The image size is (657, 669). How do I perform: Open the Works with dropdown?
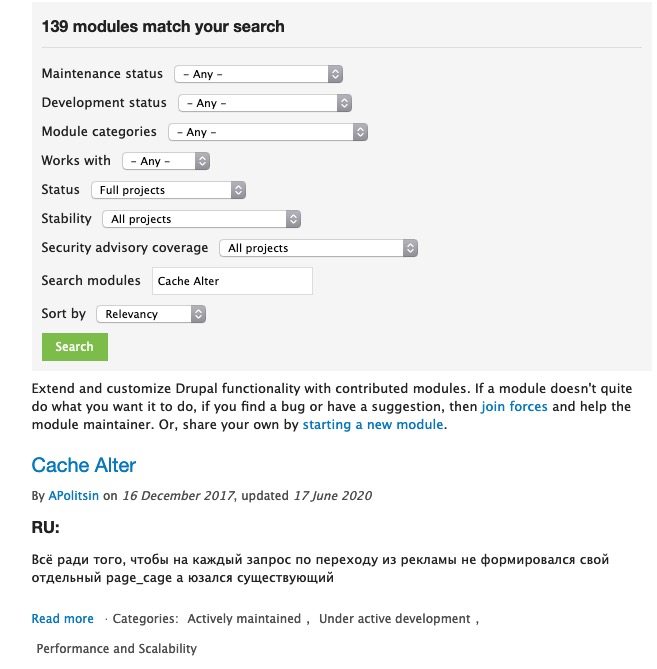[x=166, y=161]
